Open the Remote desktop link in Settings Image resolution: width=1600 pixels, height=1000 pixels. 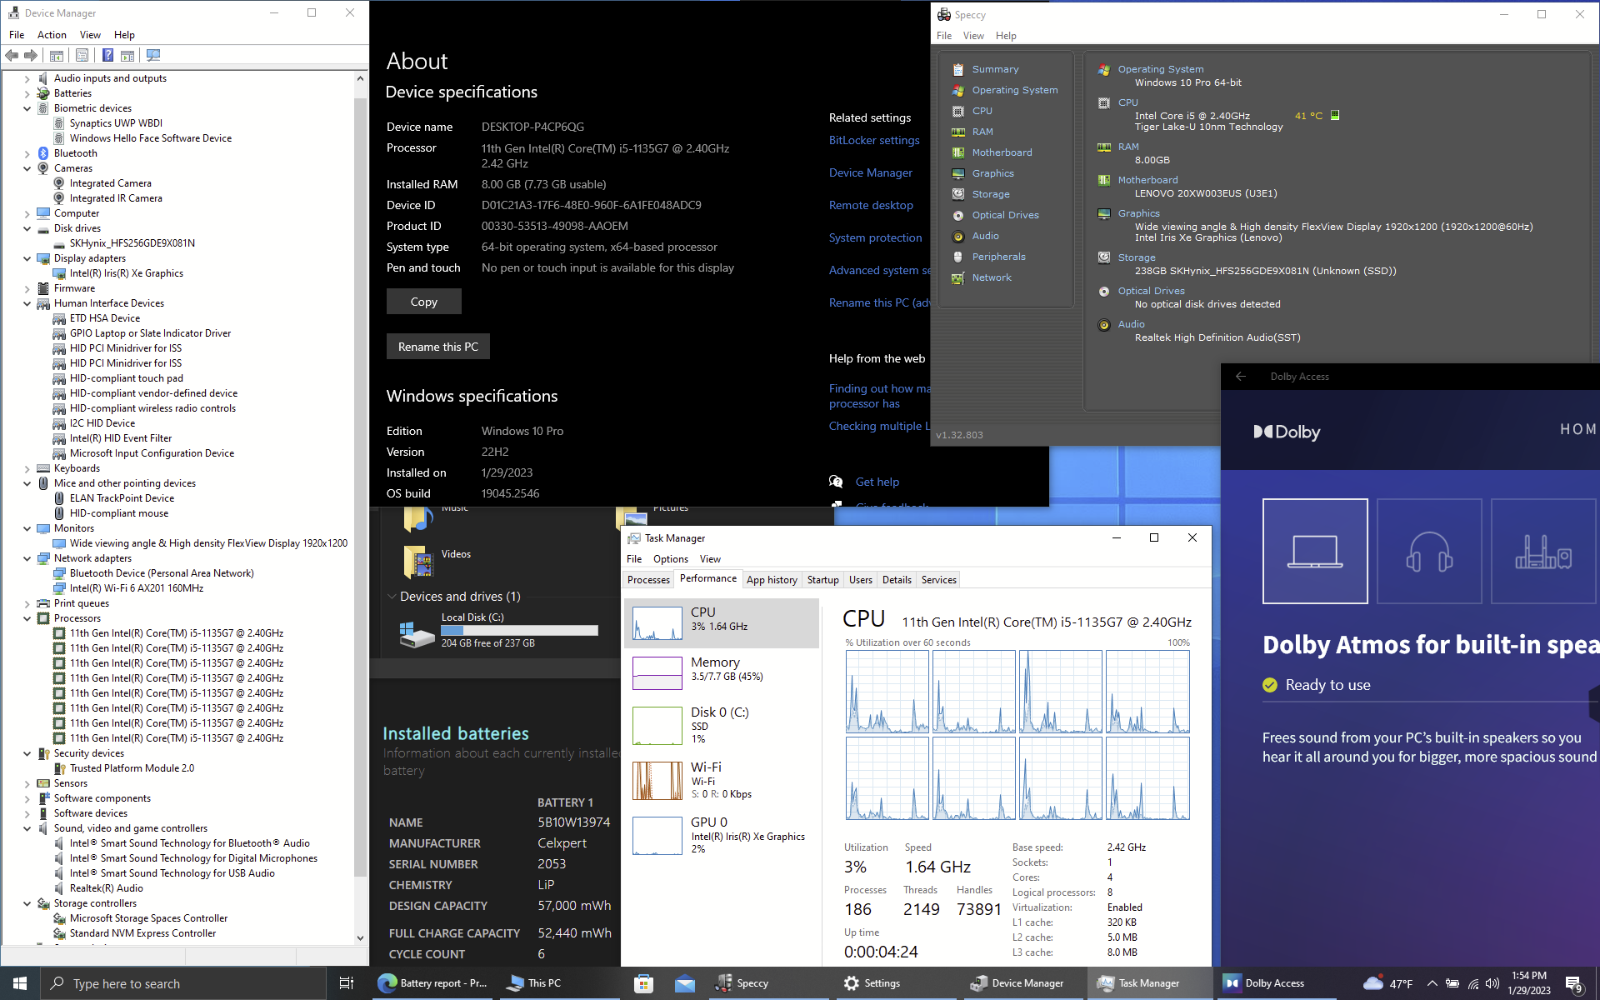coord(871,205)
